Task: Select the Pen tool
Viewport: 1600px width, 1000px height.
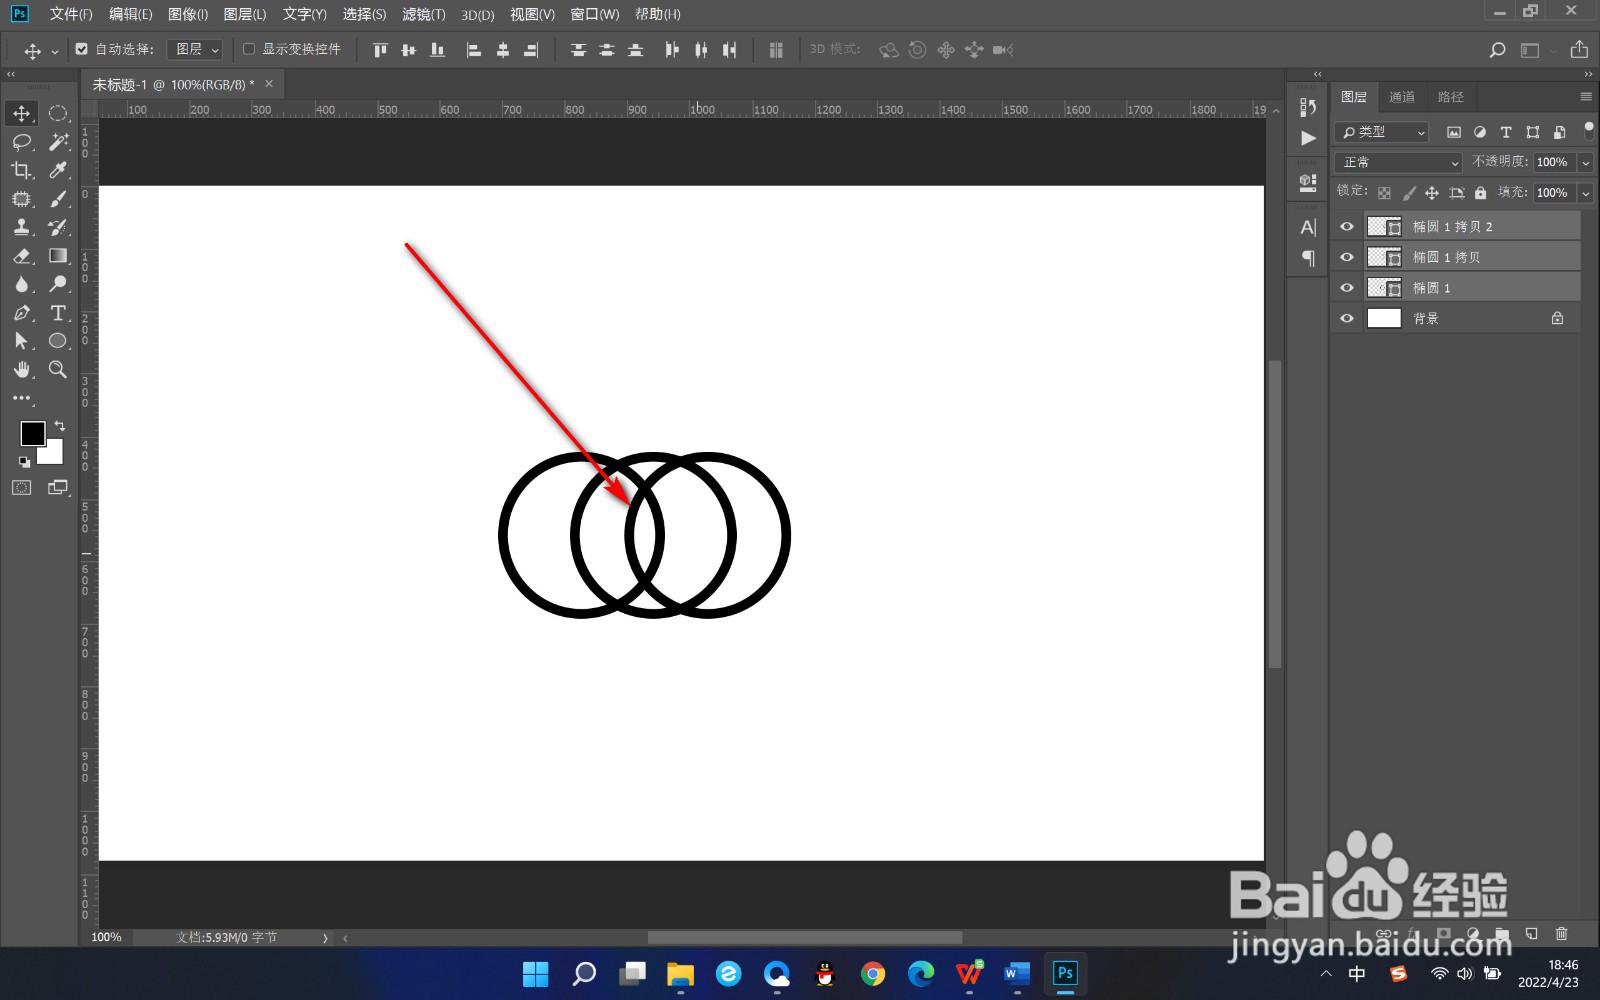Action: [x=22, y=313]
